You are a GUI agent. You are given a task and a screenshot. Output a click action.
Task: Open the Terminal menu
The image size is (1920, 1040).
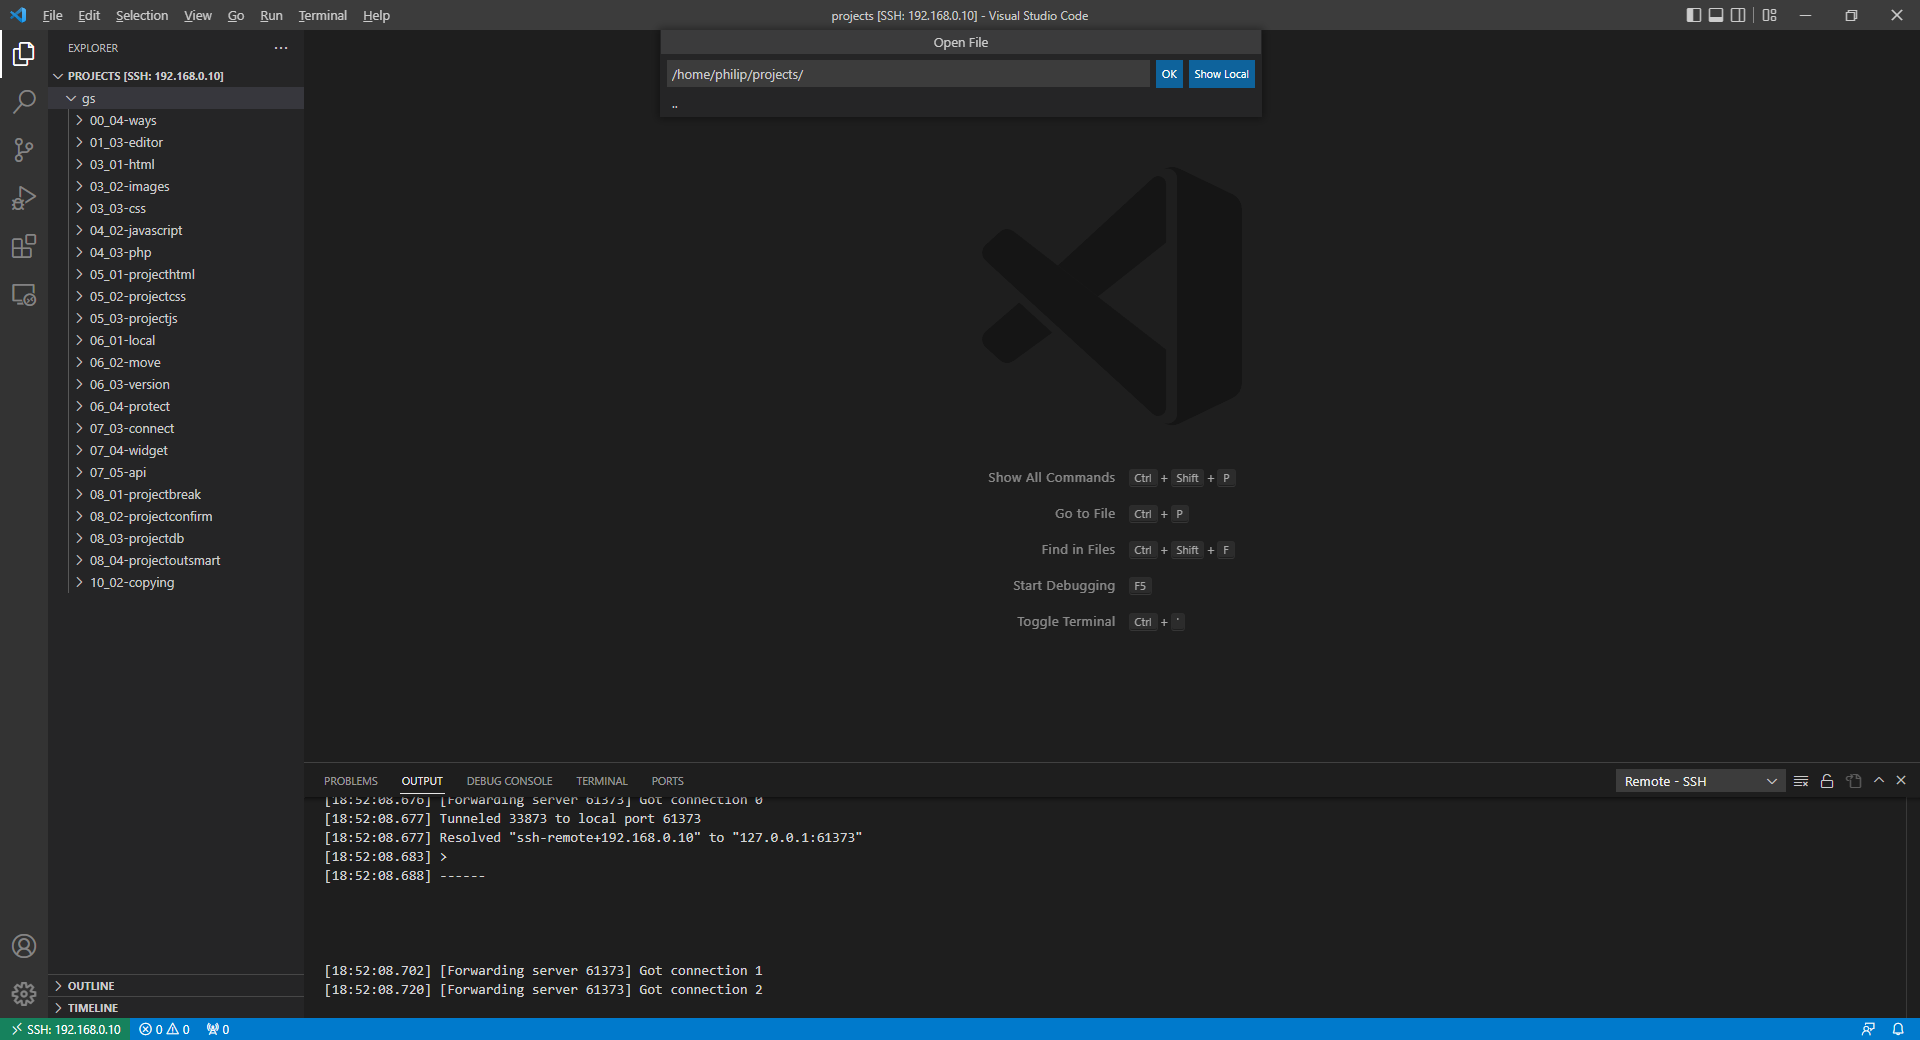click(322, 15)
